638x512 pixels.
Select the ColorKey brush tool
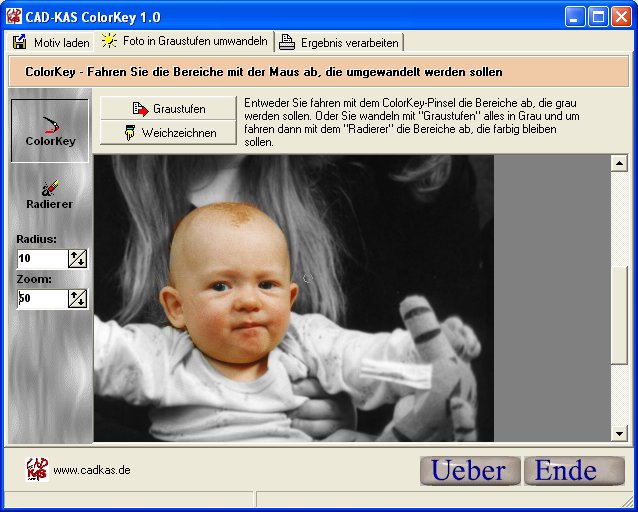(x=50, y=130)
